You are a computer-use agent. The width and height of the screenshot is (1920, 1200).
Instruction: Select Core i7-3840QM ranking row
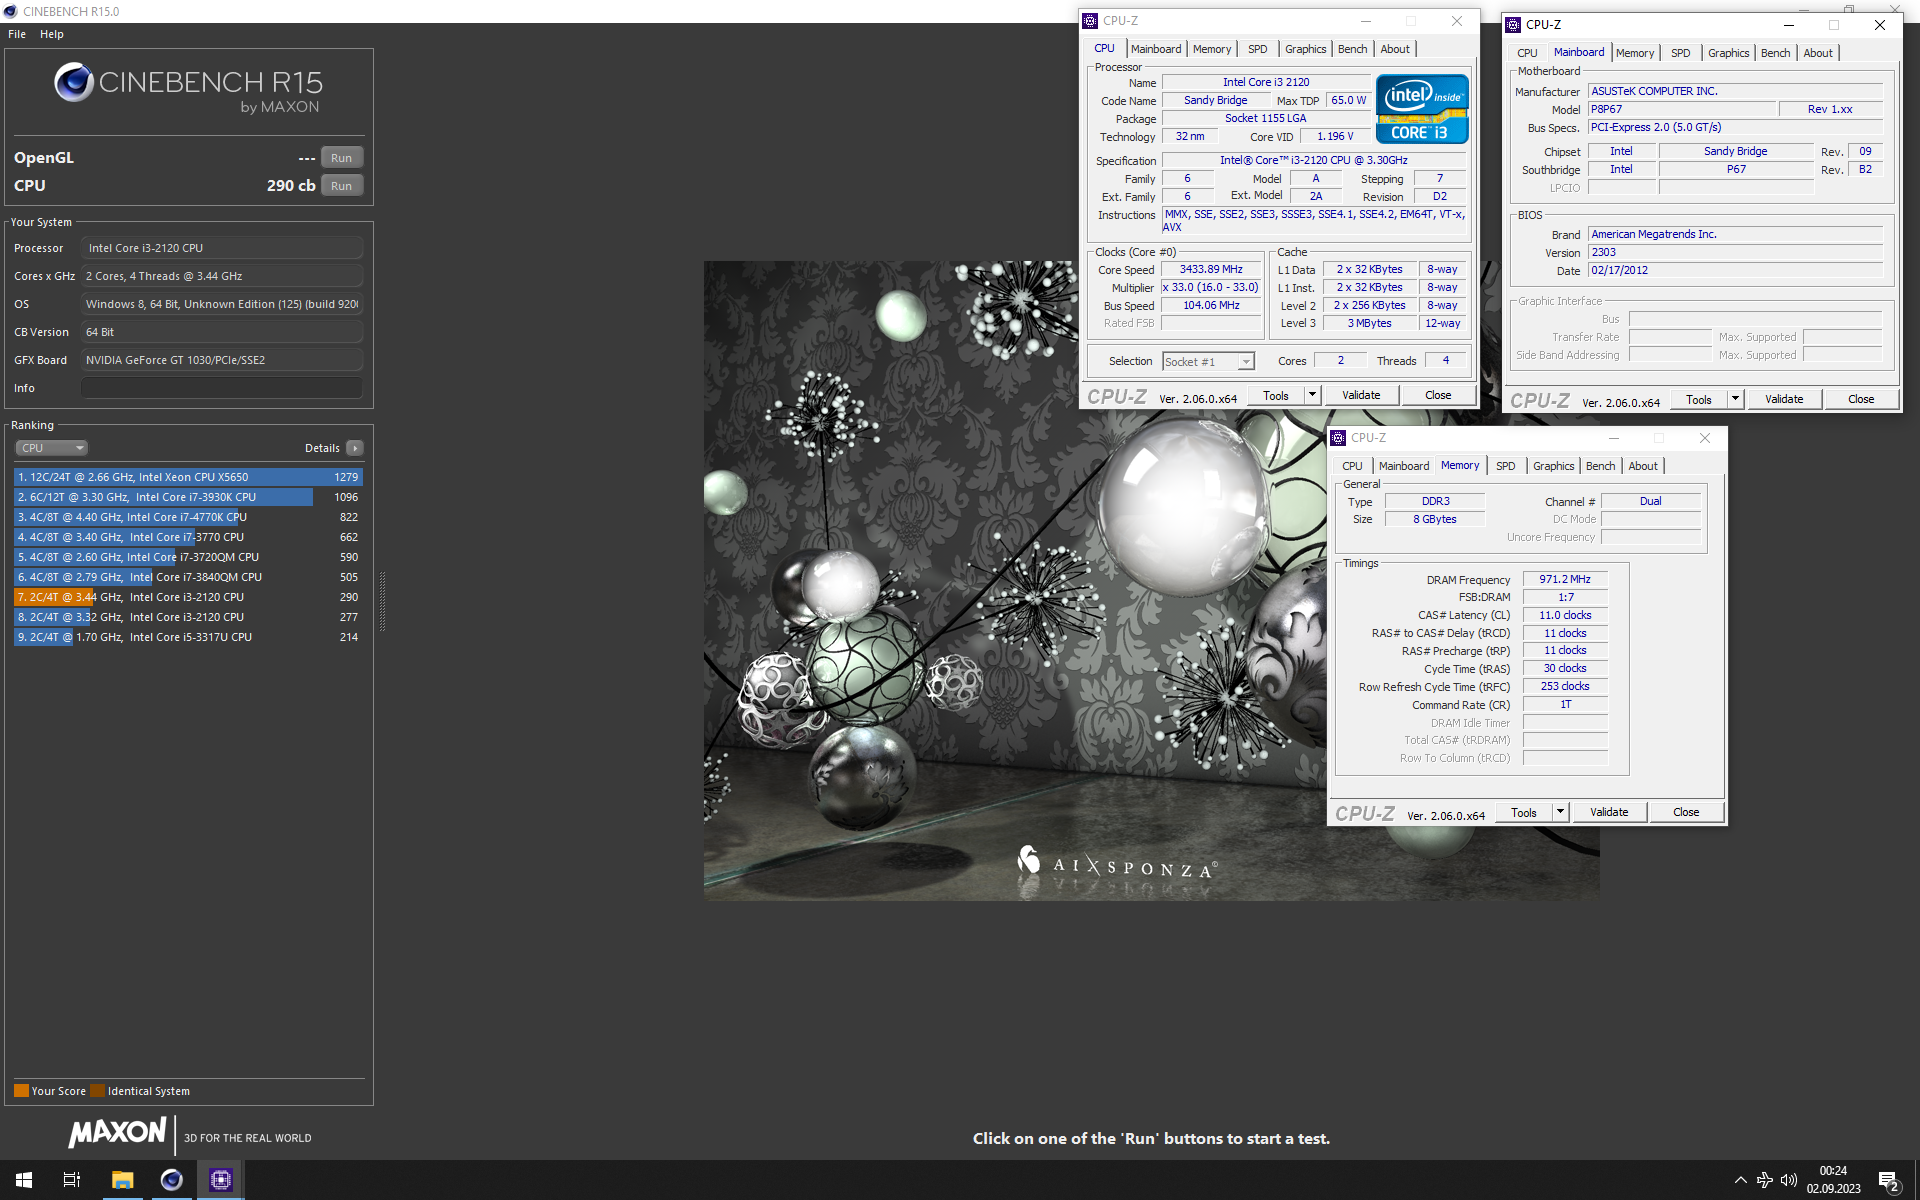[188, 577]
